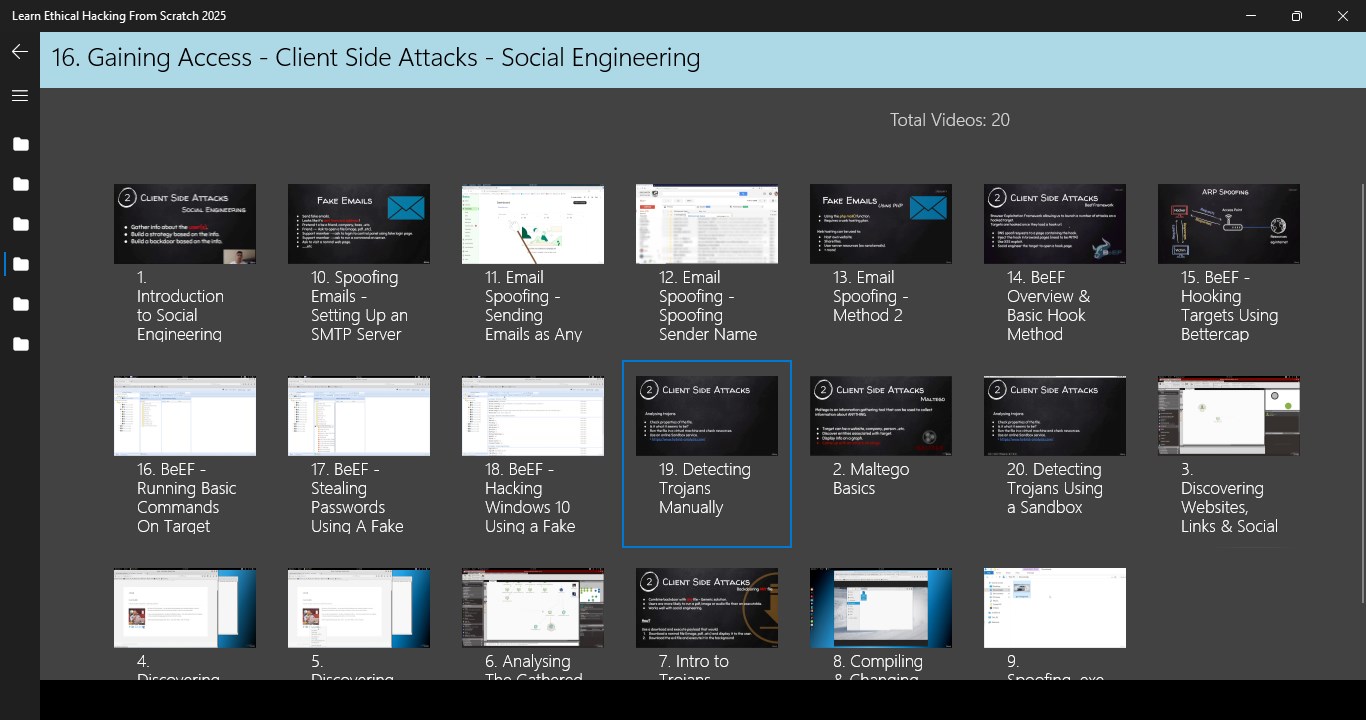Select the BeEF Overview & Basic Hook Method video

coord(1054,224)
